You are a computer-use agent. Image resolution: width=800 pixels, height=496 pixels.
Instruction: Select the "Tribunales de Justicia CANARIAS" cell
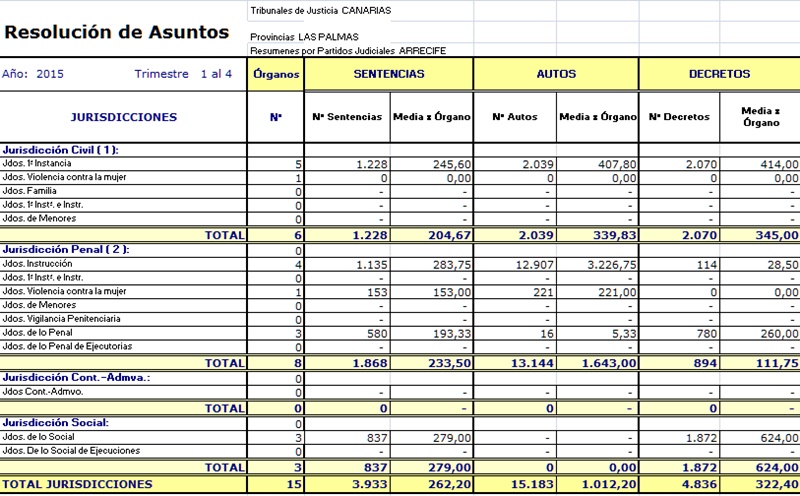(x=320, y=10)
